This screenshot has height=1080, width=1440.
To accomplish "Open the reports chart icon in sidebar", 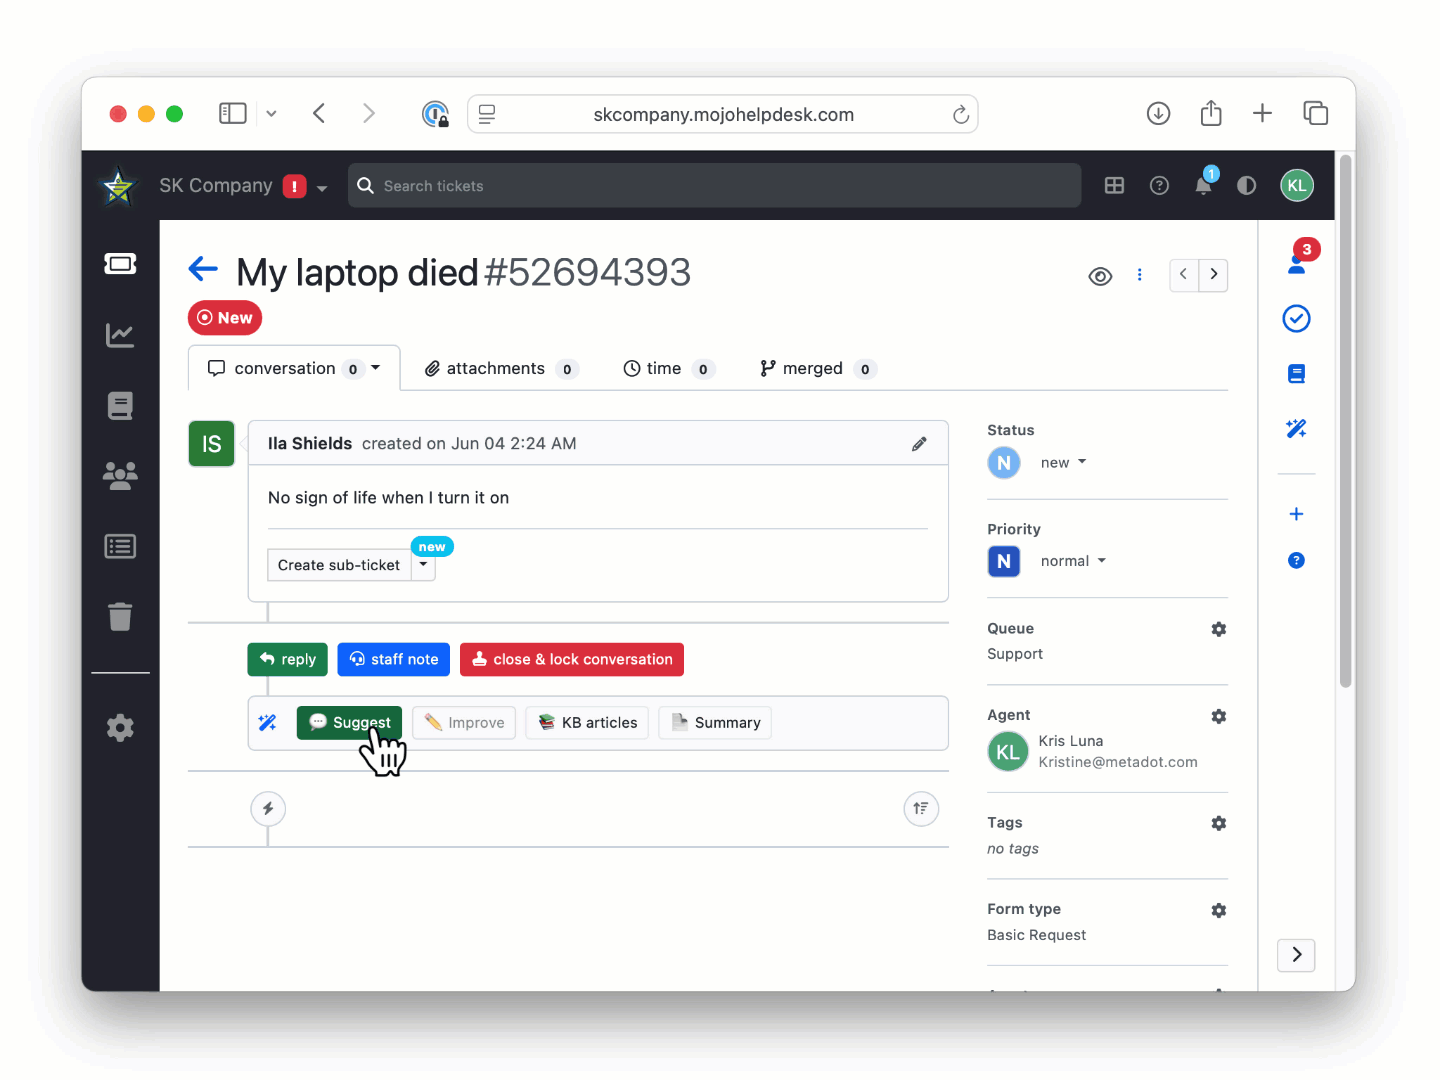I will (x=120, y=335).
